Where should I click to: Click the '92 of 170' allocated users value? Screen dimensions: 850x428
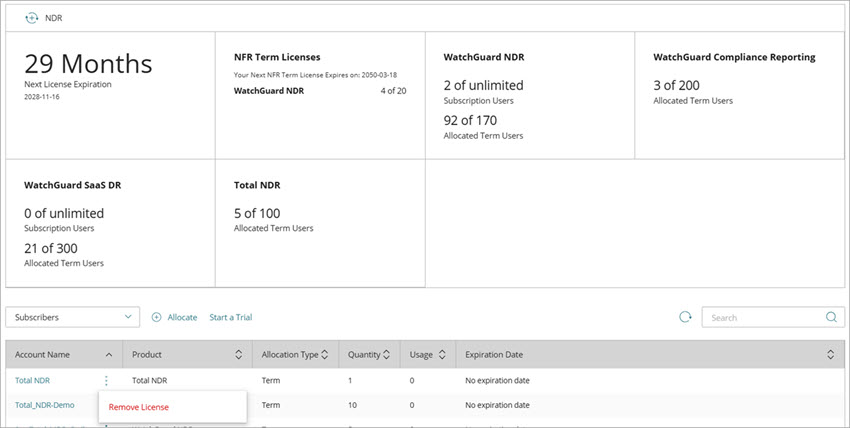470,120
